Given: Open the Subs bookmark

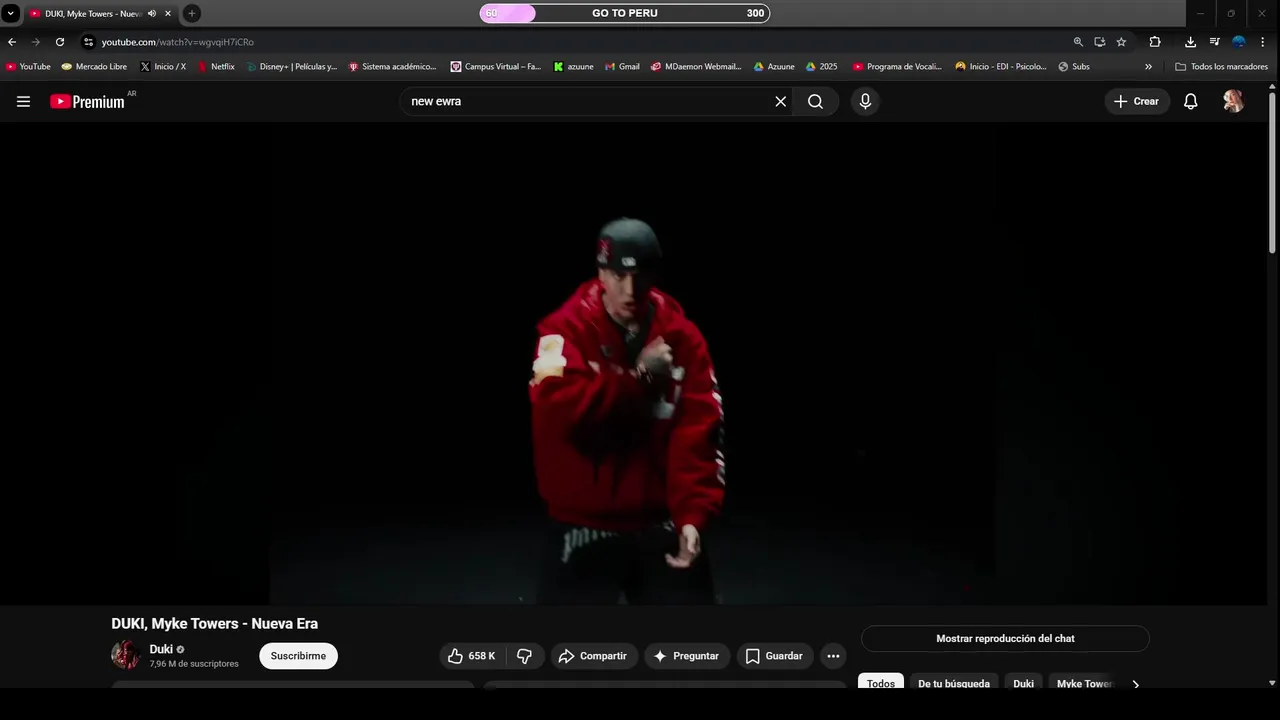Looking at the screenshot, I should coord(1074,67).
